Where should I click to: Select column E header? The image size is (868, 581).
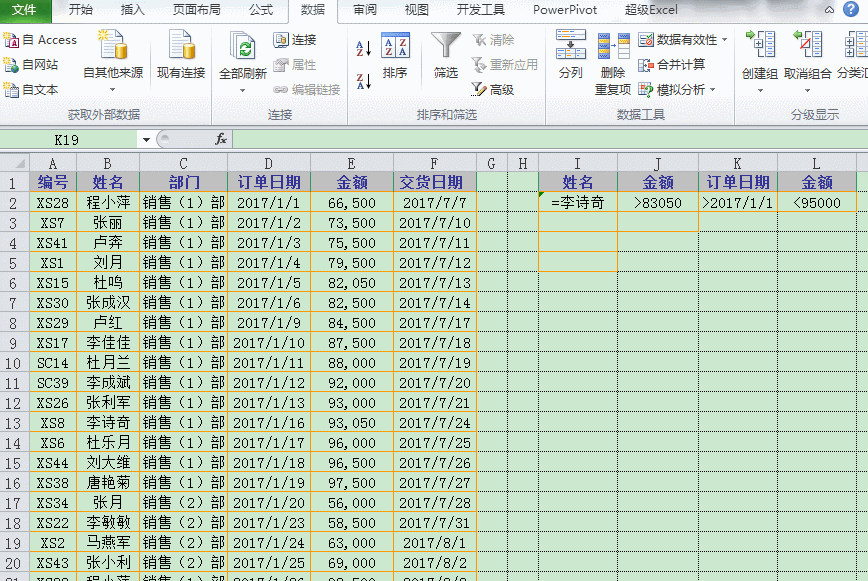tap(352, 163)
